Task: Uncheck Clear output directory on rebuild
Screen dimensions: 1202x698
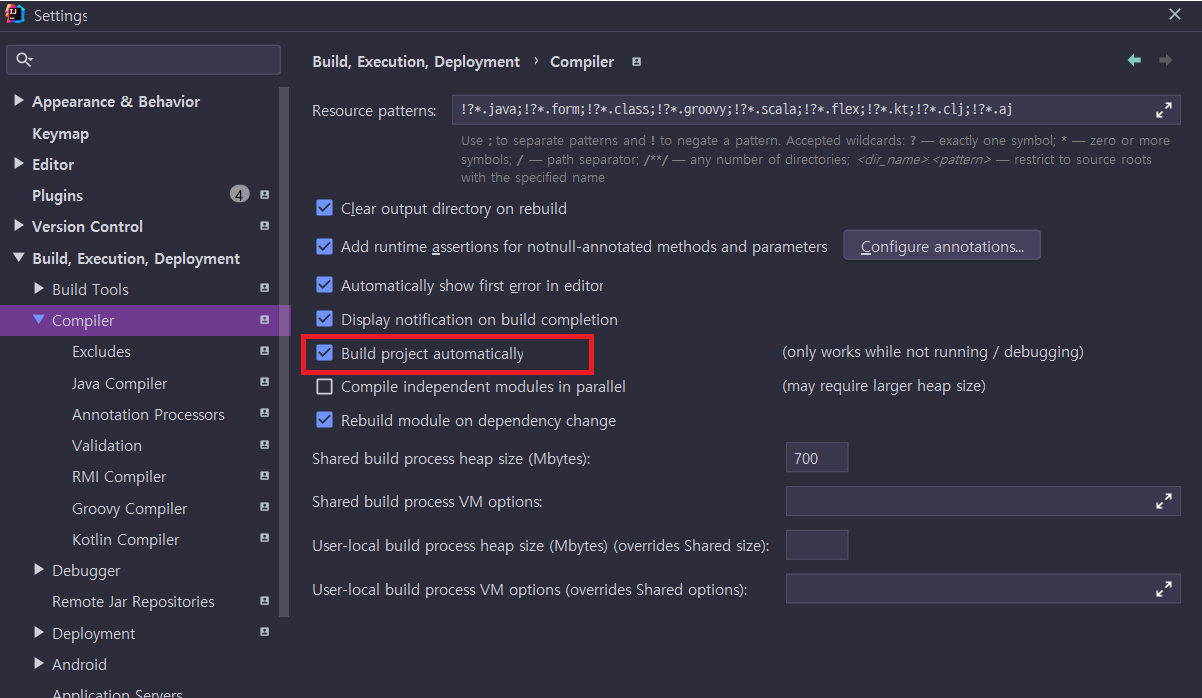Action: click(324, 208)
